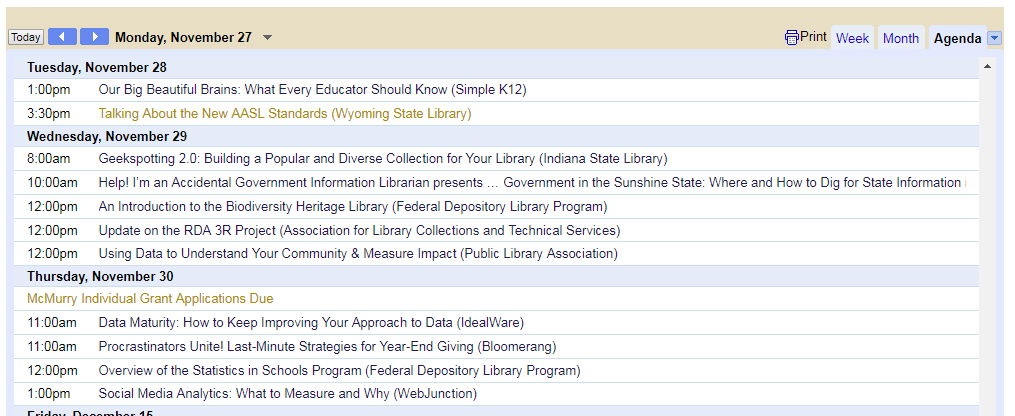Open Procrastinators Unite! Bloomerang event

click(x=327, y=347)
